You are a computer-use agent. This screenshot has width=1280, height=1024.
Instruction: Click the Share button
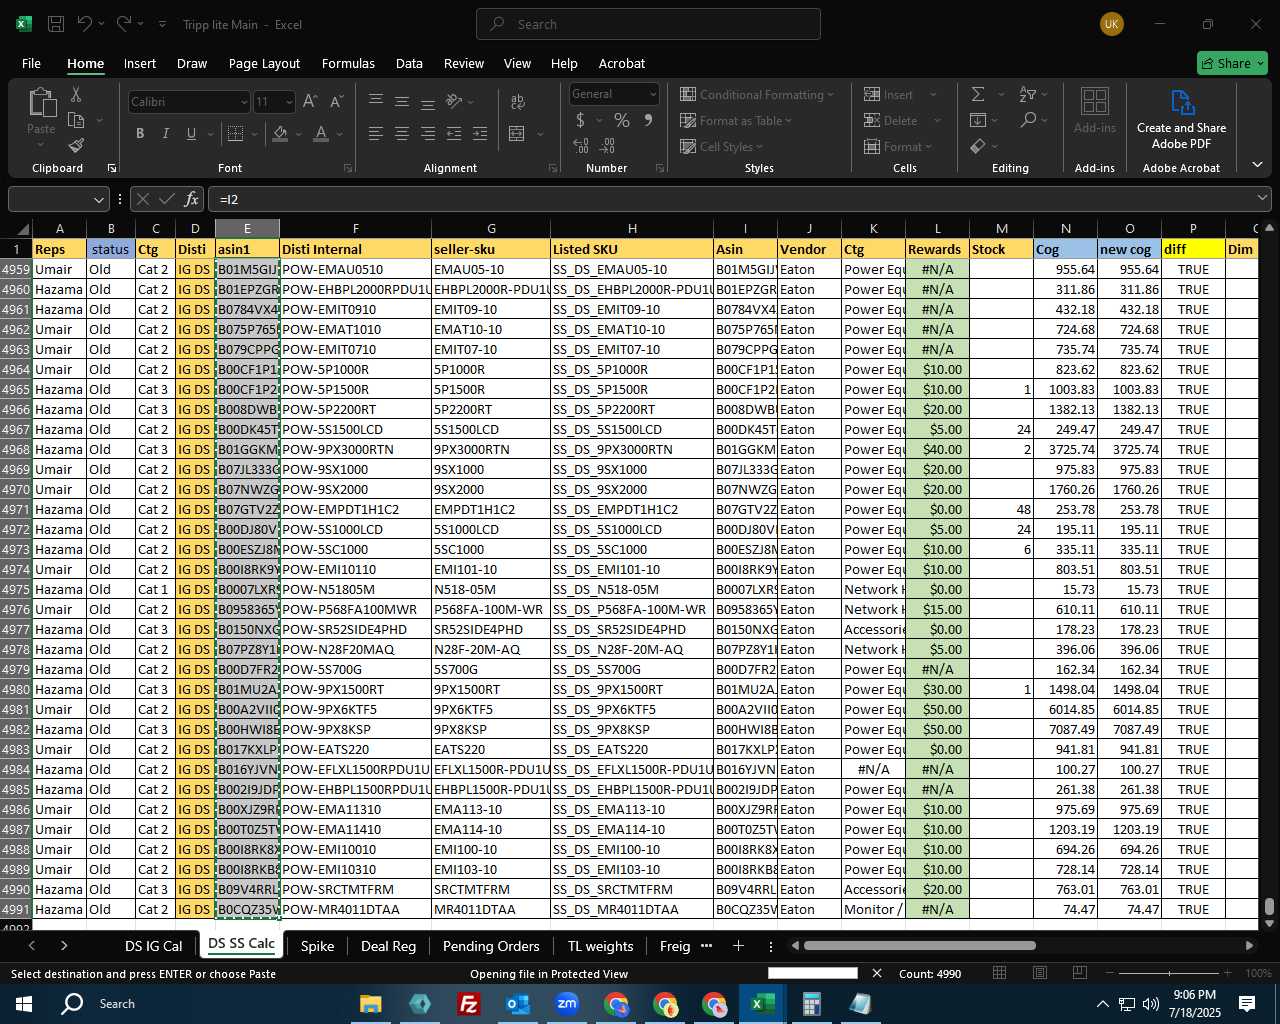1232,63
